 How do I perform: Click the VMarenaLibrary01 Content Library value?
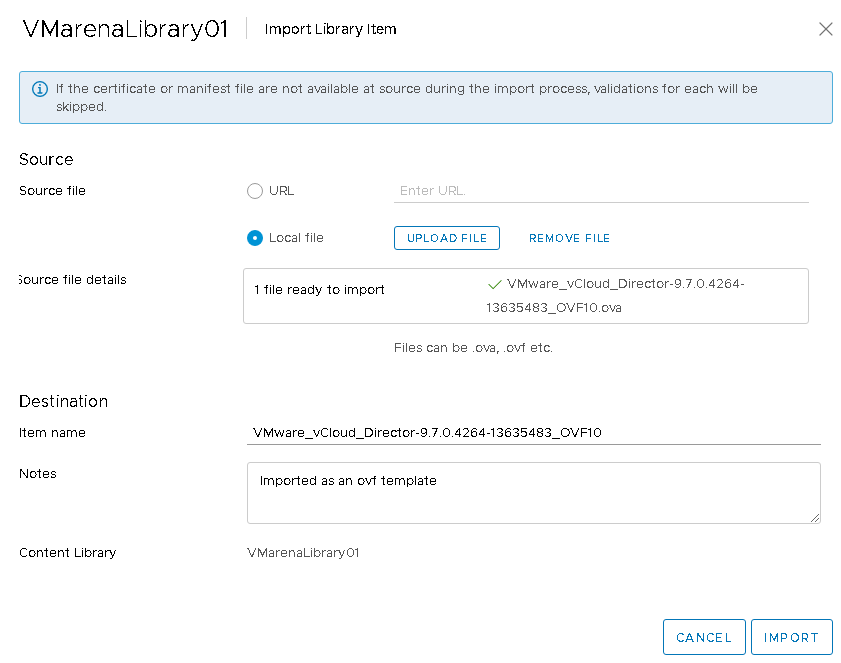click(x=303, y=552)
